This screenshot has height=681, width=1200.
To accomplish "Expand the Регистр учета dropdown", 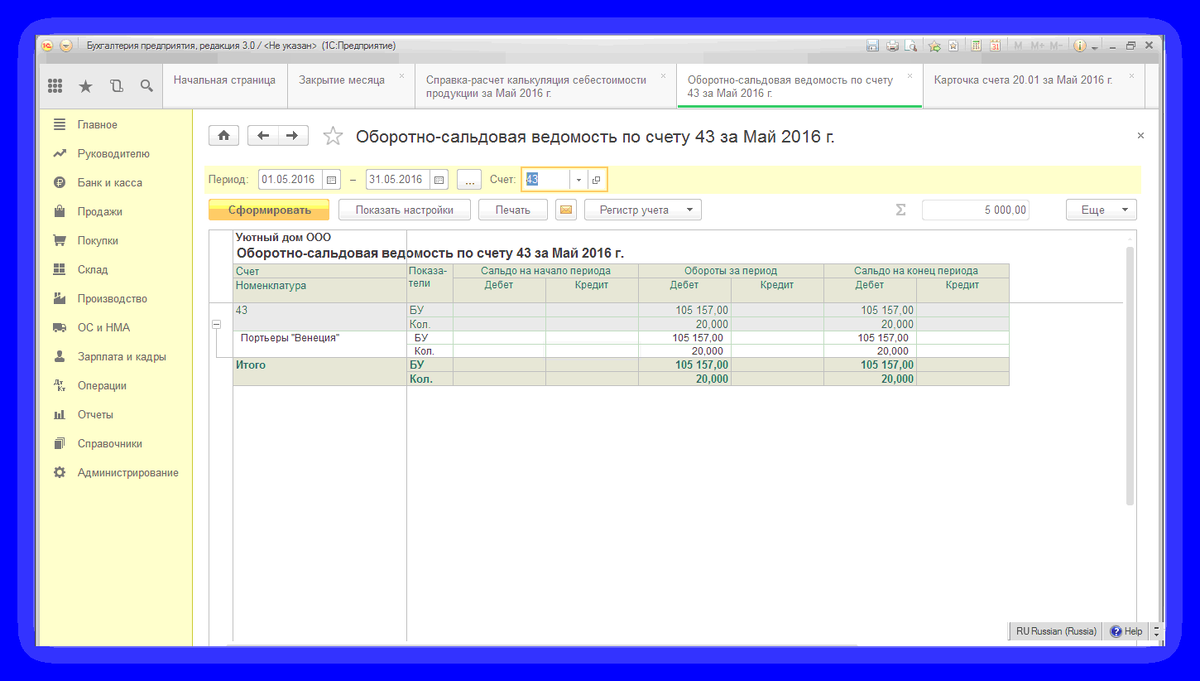I will (x=643, y=210).
